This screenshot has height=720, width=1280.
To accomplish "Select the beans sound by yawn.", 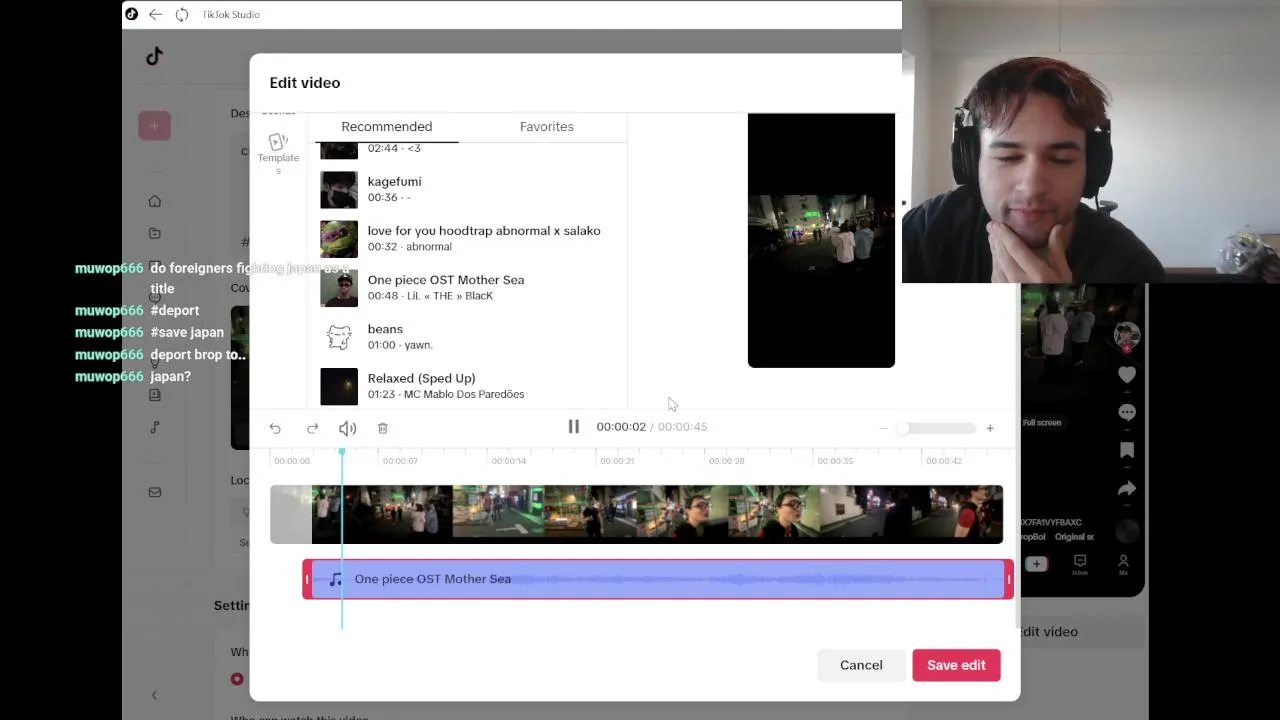I will tap(468, 336).
